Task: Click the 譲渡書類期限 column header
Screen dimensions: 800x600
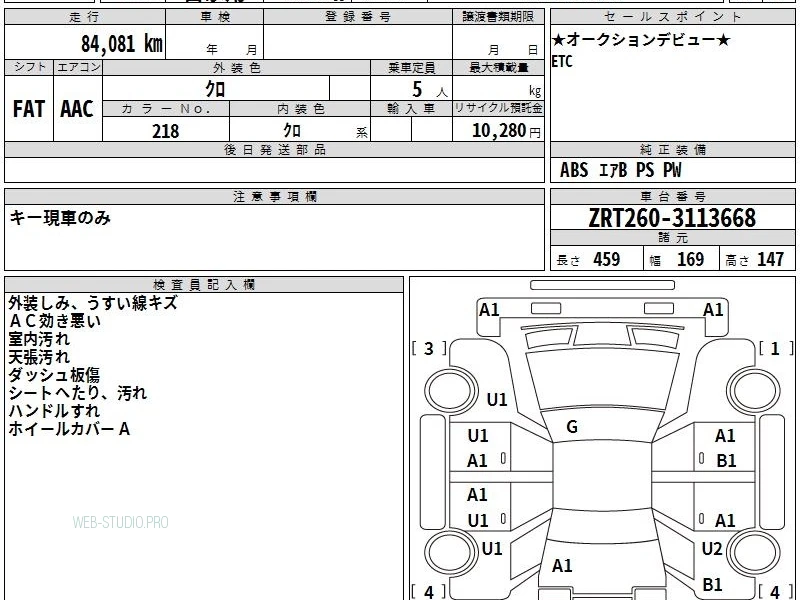Action: [498, 17]
